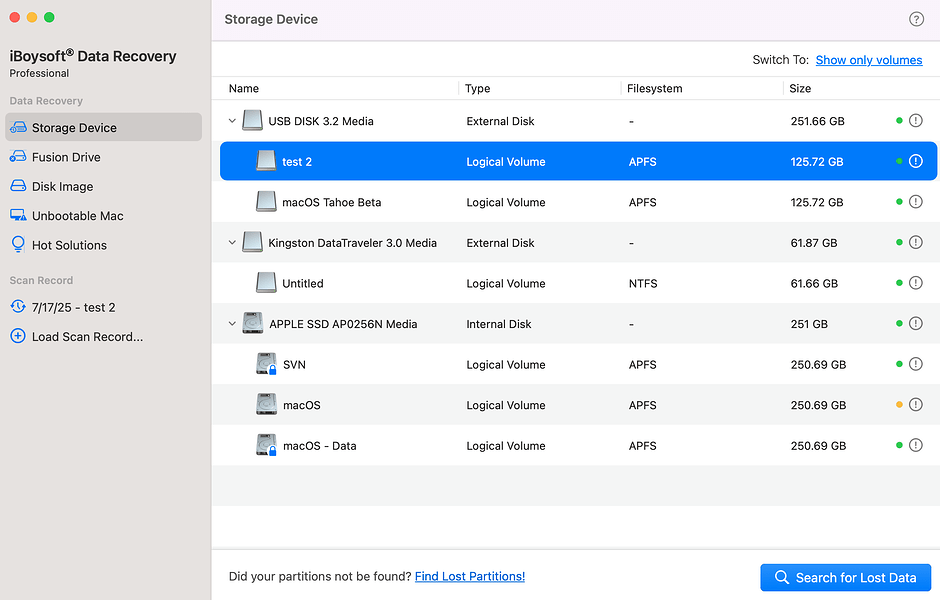940x600 pixels.
Task: Select the Kingston DataTraveler 3.0 Media name
Action: pos(352,243)
